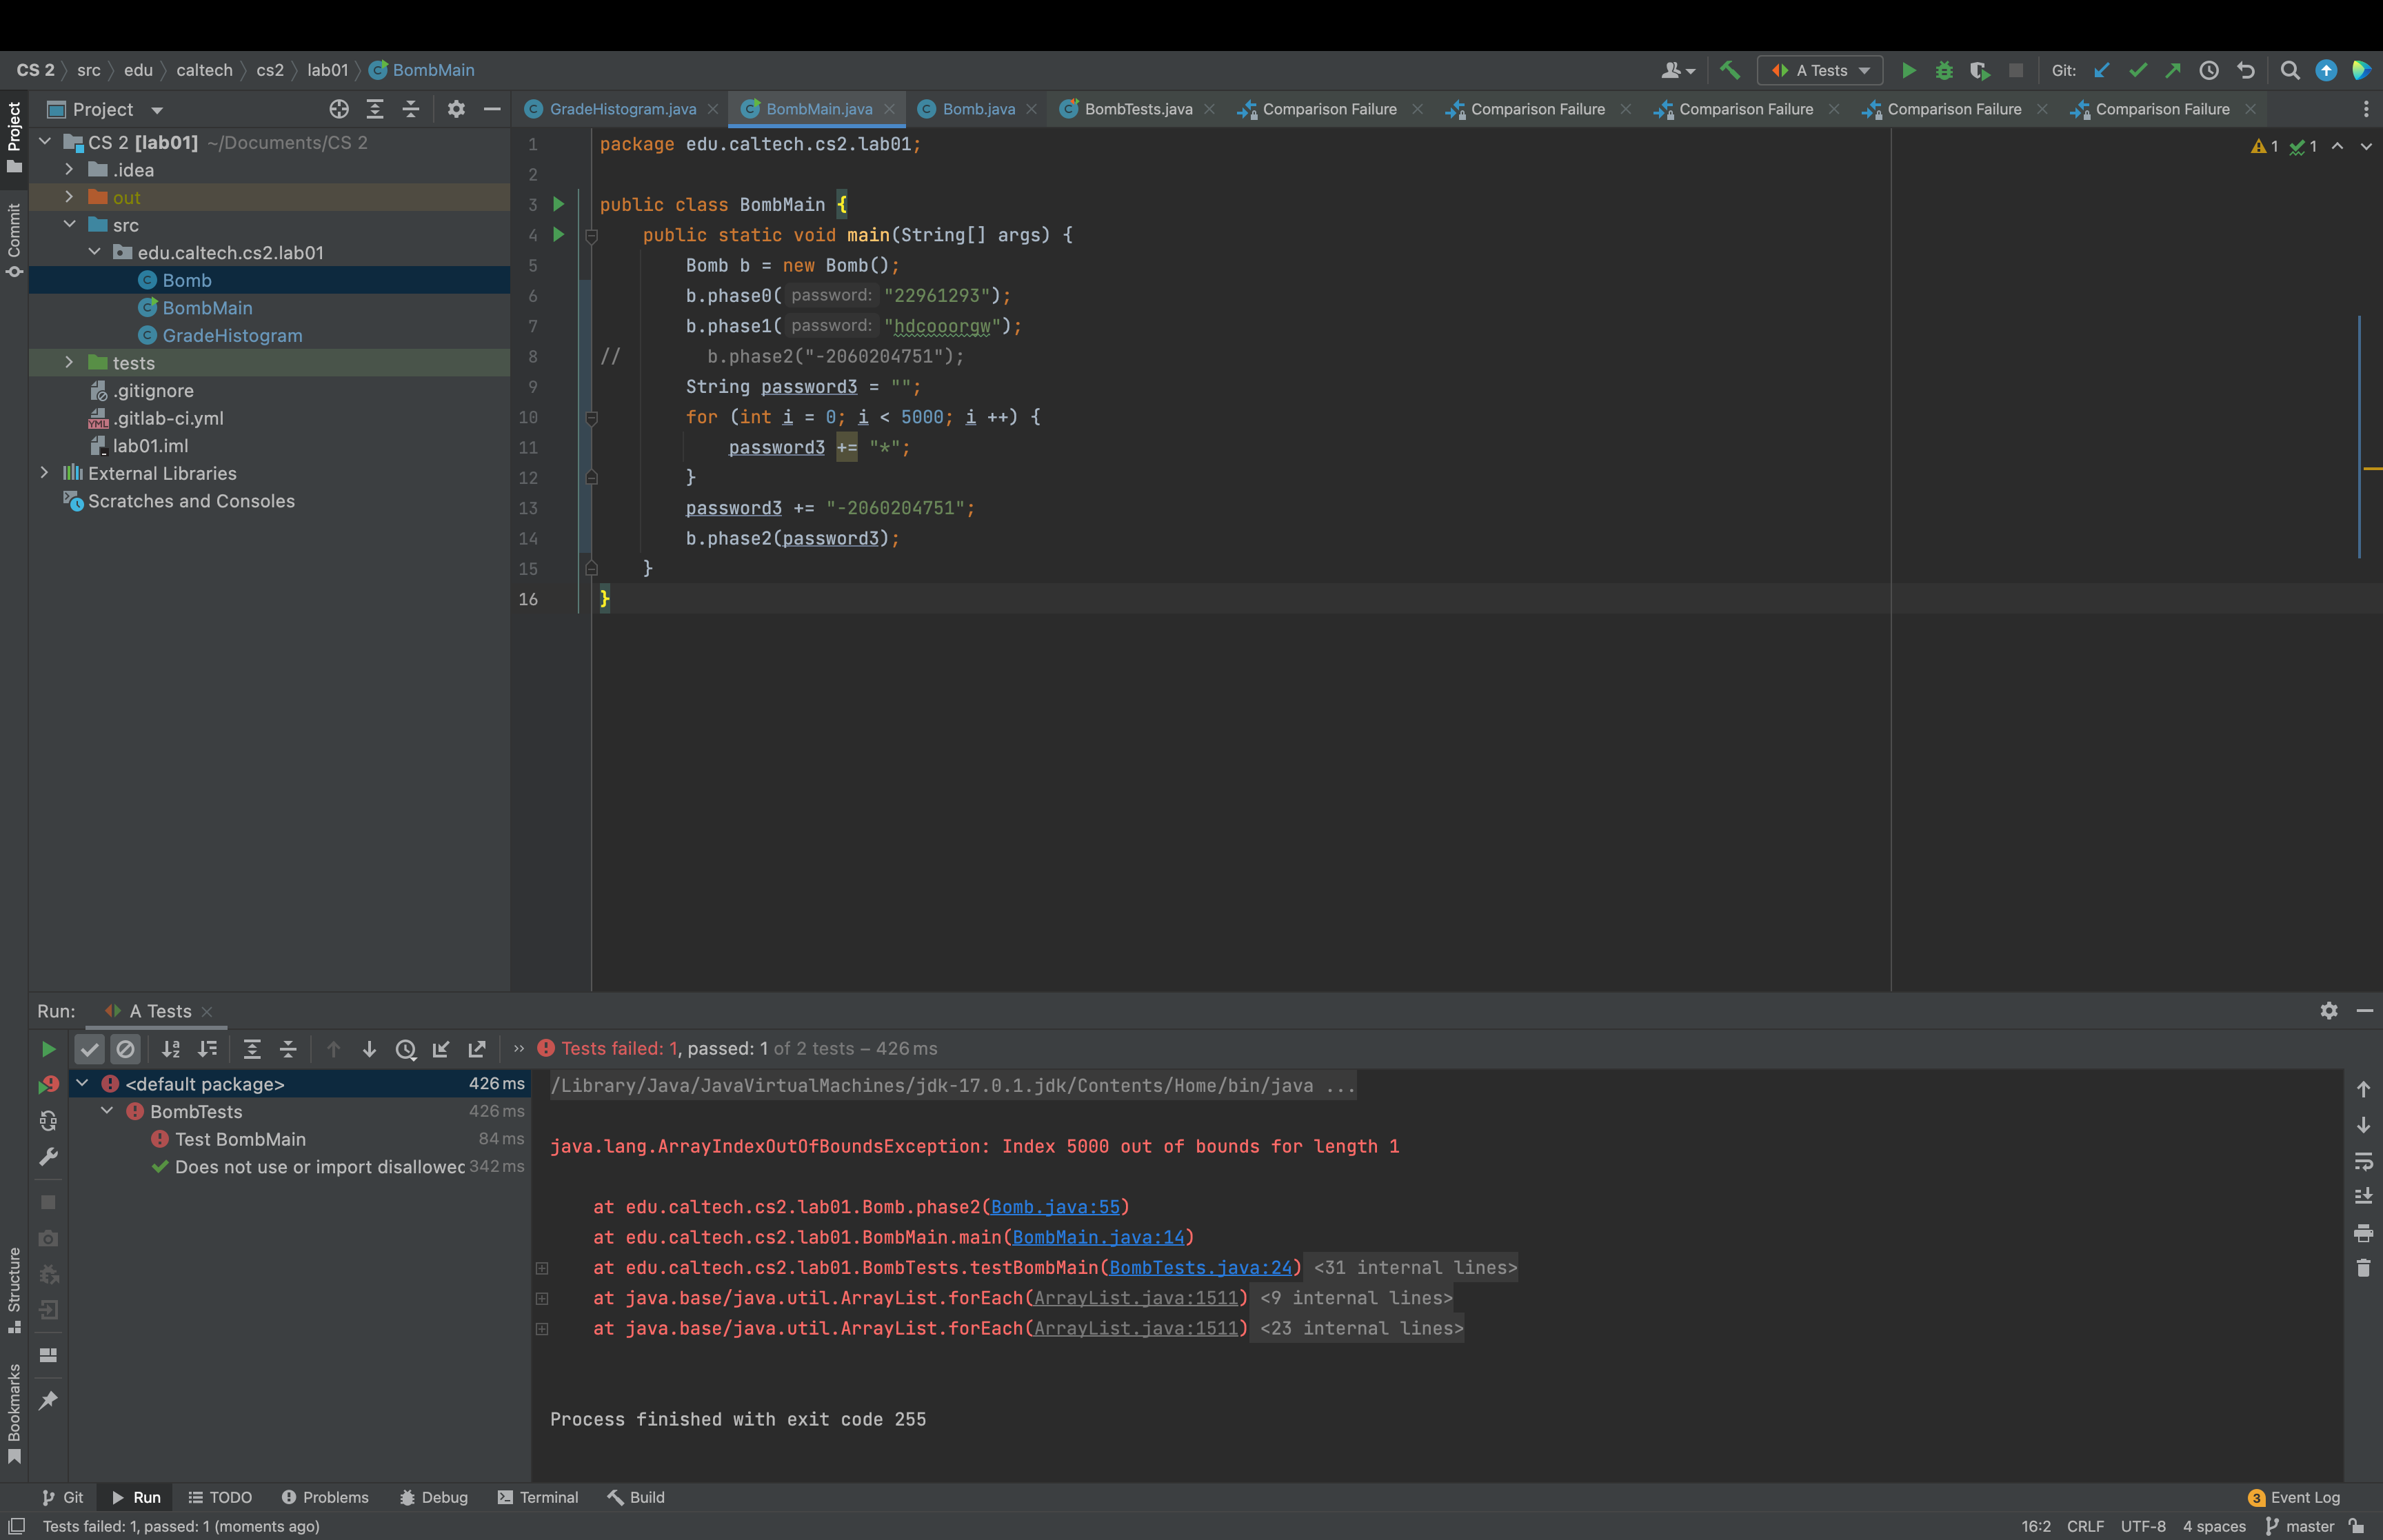
Task: Open Git history clock icon
Action: (2209, 70)
